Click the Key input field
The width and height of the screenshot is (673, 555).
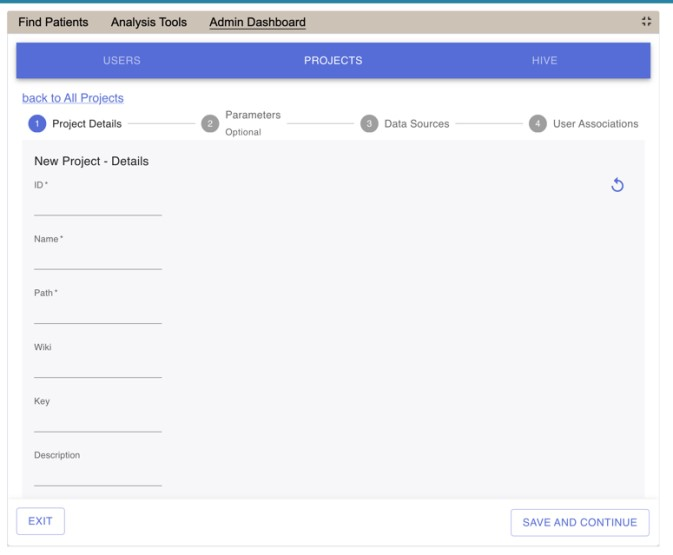click(97, 420)
